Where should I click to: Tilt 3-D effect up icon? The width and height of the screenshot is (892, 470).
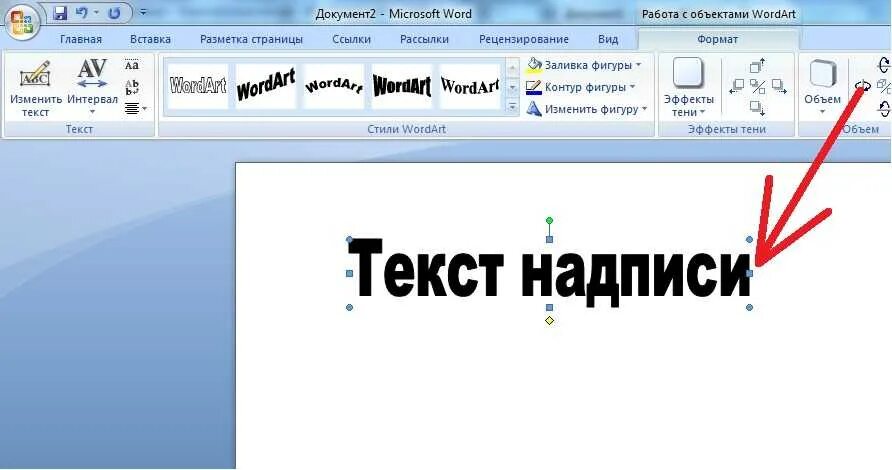884,108
